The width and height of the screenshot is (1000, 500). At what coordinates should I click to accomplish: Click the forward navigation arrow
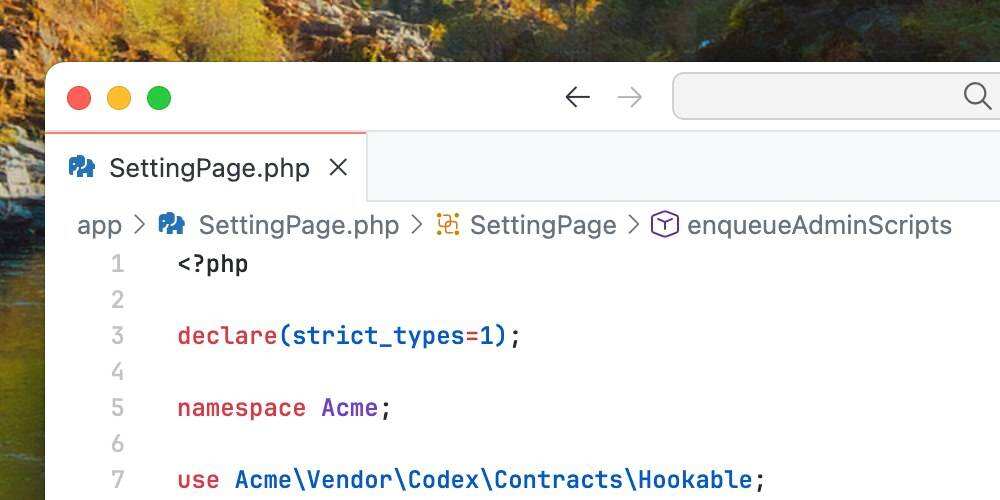(x=630, y=97)
